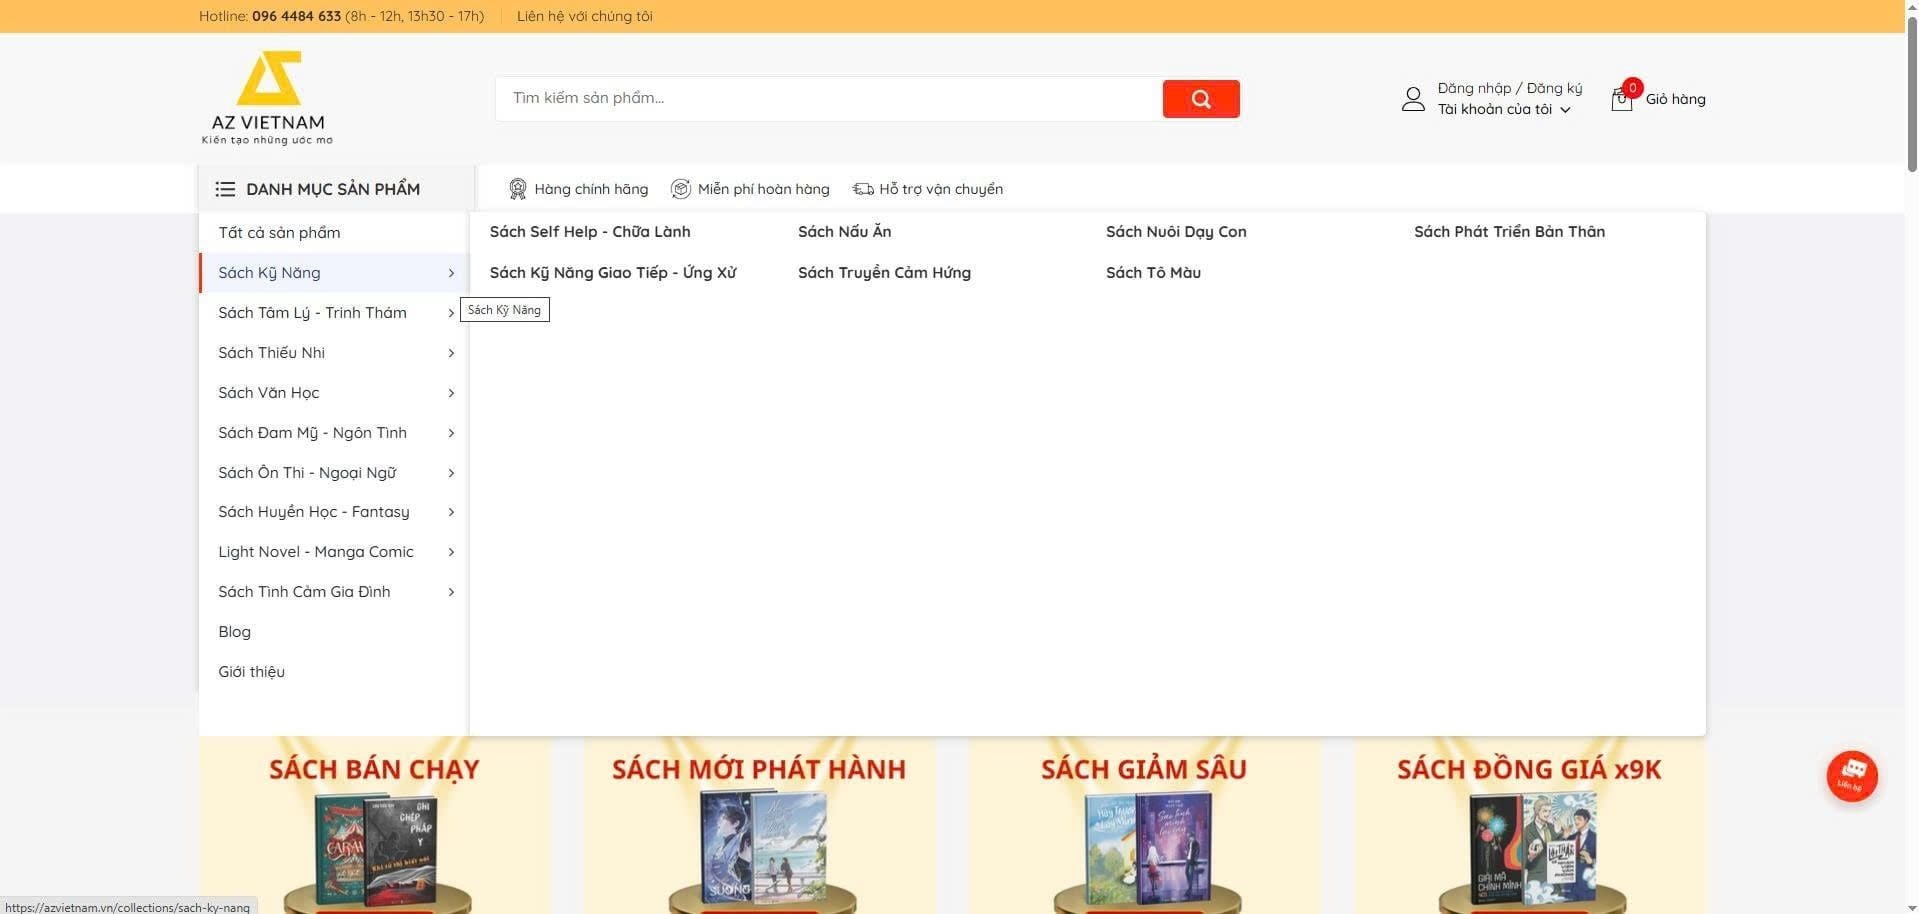Open Sách Nấu Ăn subcategory link
Viewport: 1919px width, 914px height.
[844, 232]
